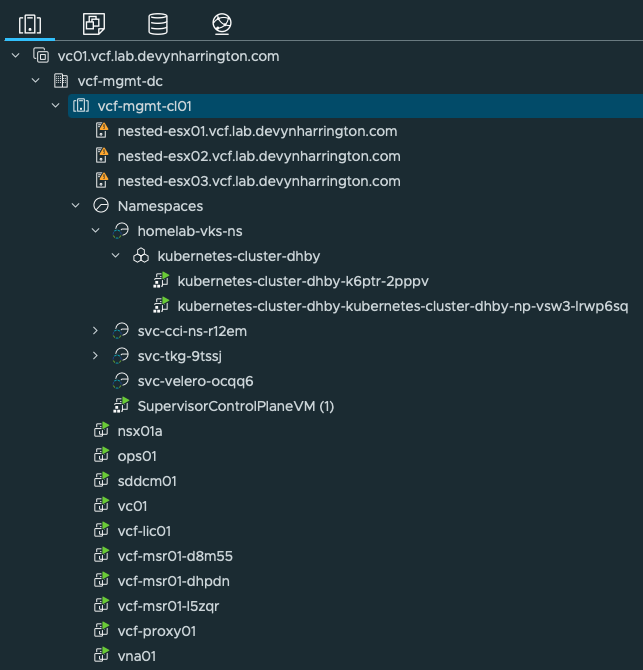Expand the svc-tkg-9tssj namespace
Screen dimensions: 643x670
pyautogui.click(x=96, y=356)
